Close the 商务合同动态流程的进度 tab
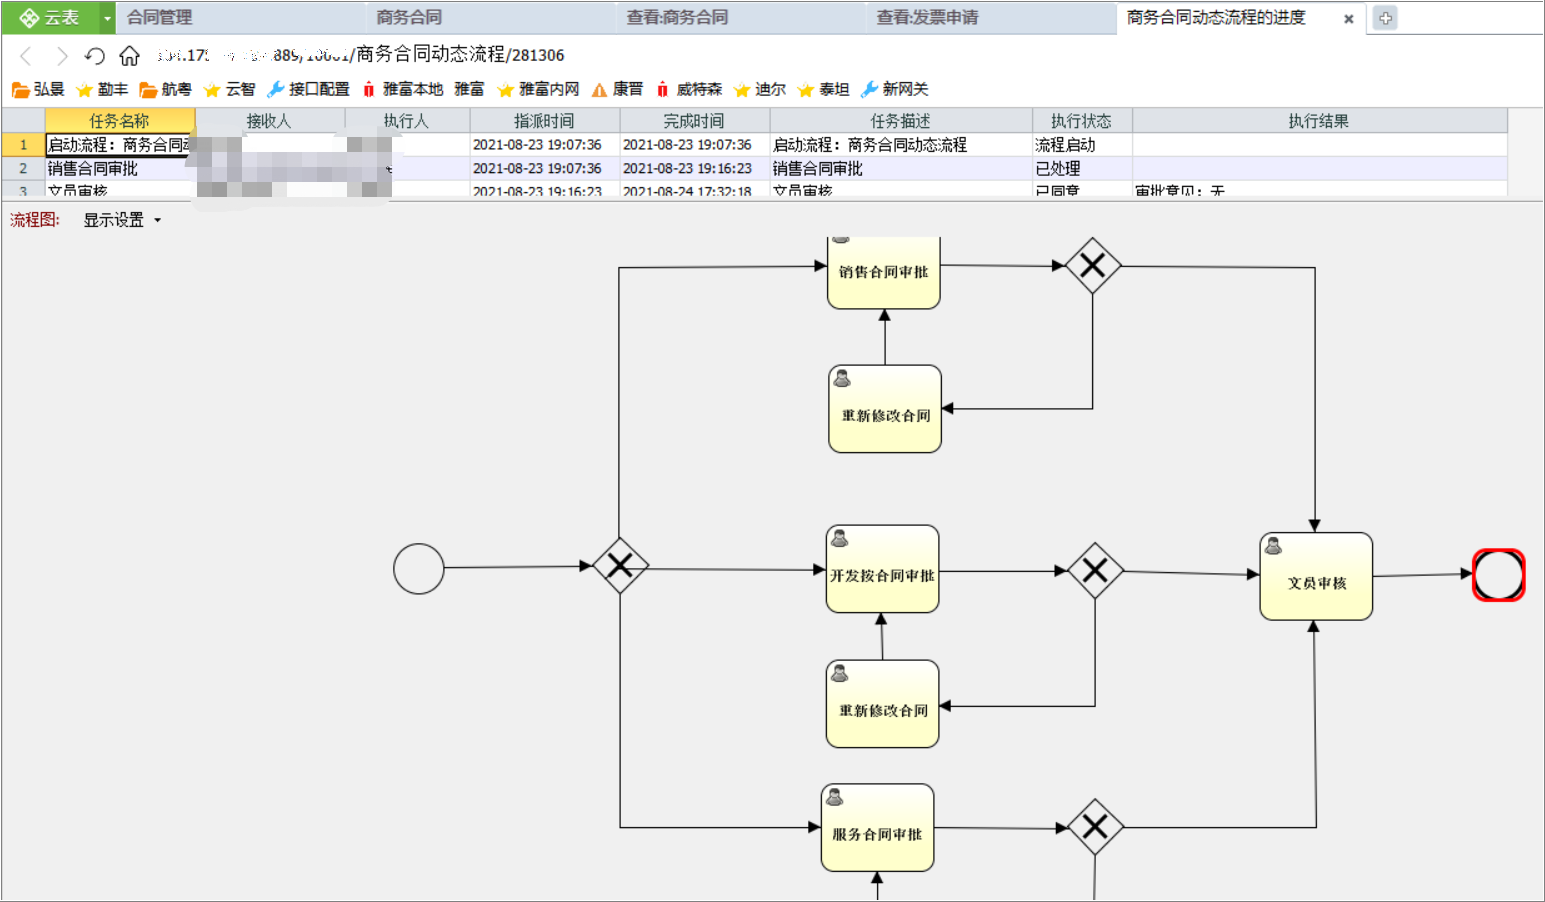Image resolution: width=1545 pixels, height=902 pixels. point(1348,19)
